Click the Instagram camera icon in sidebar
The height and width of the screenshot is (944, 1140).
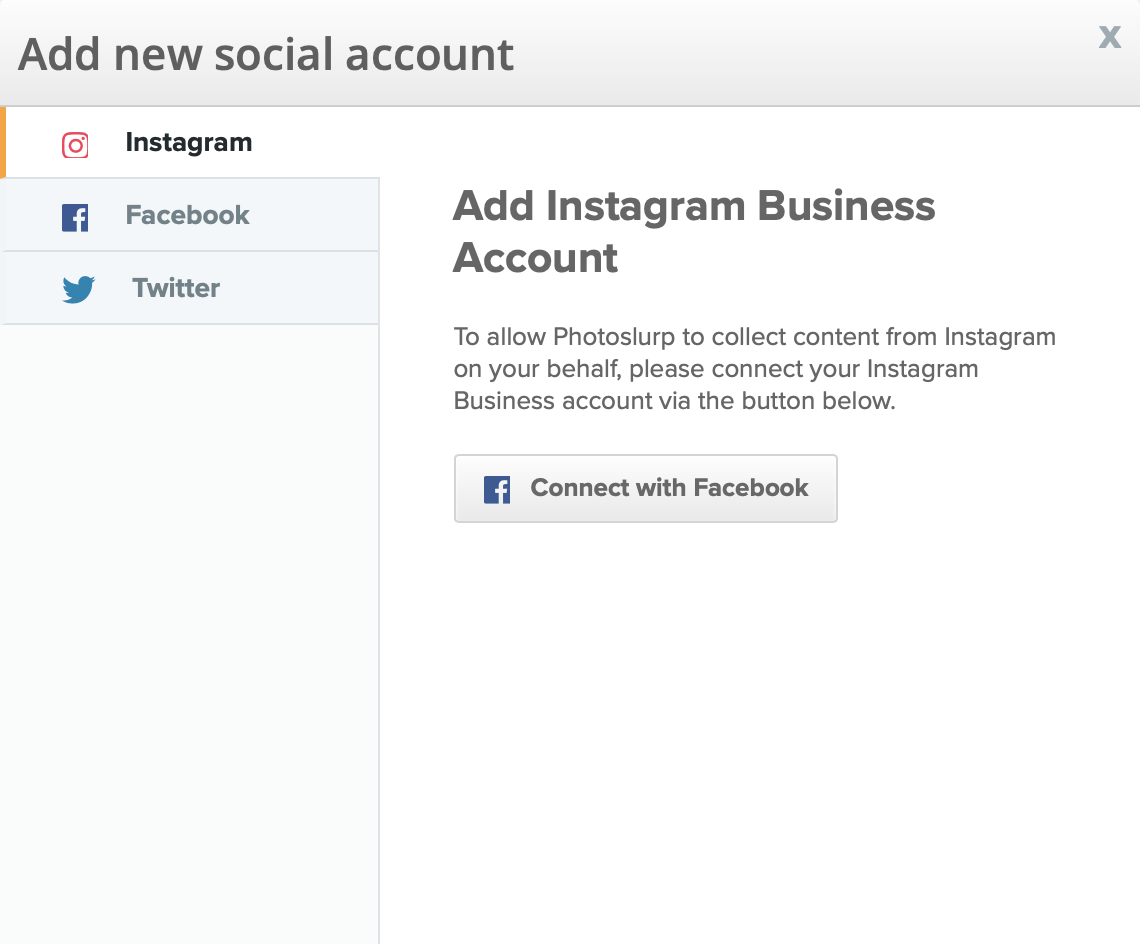[75, 145]
